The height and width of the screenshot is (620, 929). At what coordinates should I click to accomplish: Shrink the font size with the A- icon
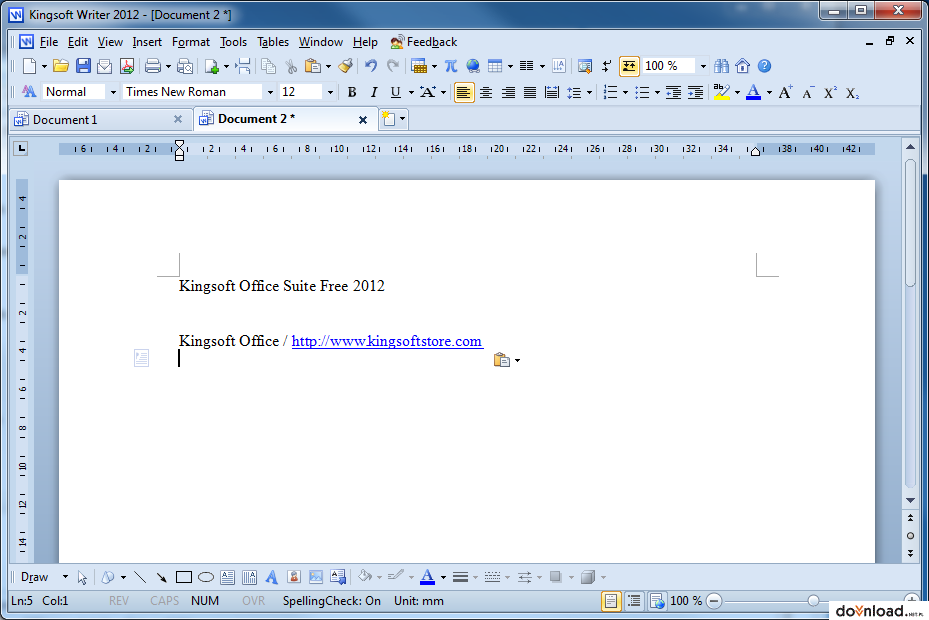(808, 92)
